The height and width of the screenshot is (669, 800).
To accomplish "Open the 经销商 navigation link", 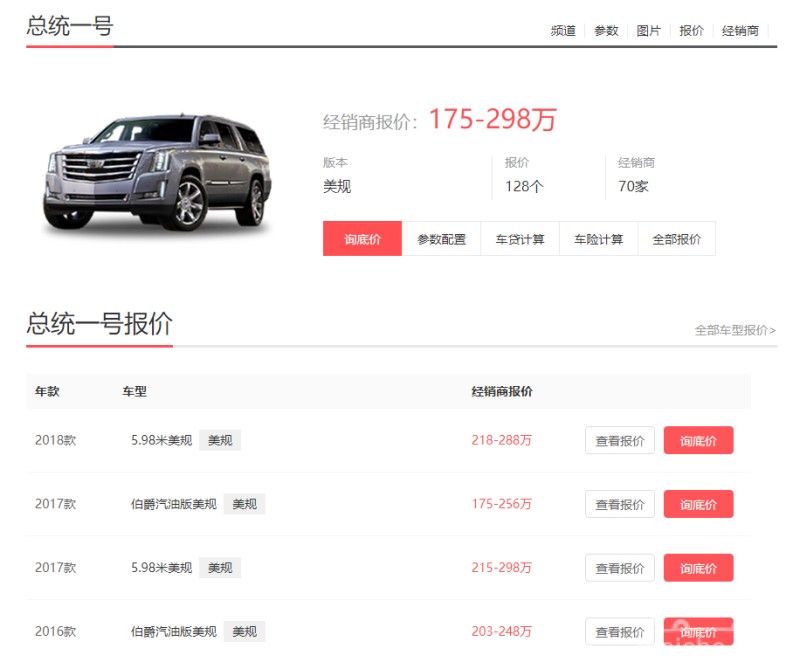I will tap(740, 31).
